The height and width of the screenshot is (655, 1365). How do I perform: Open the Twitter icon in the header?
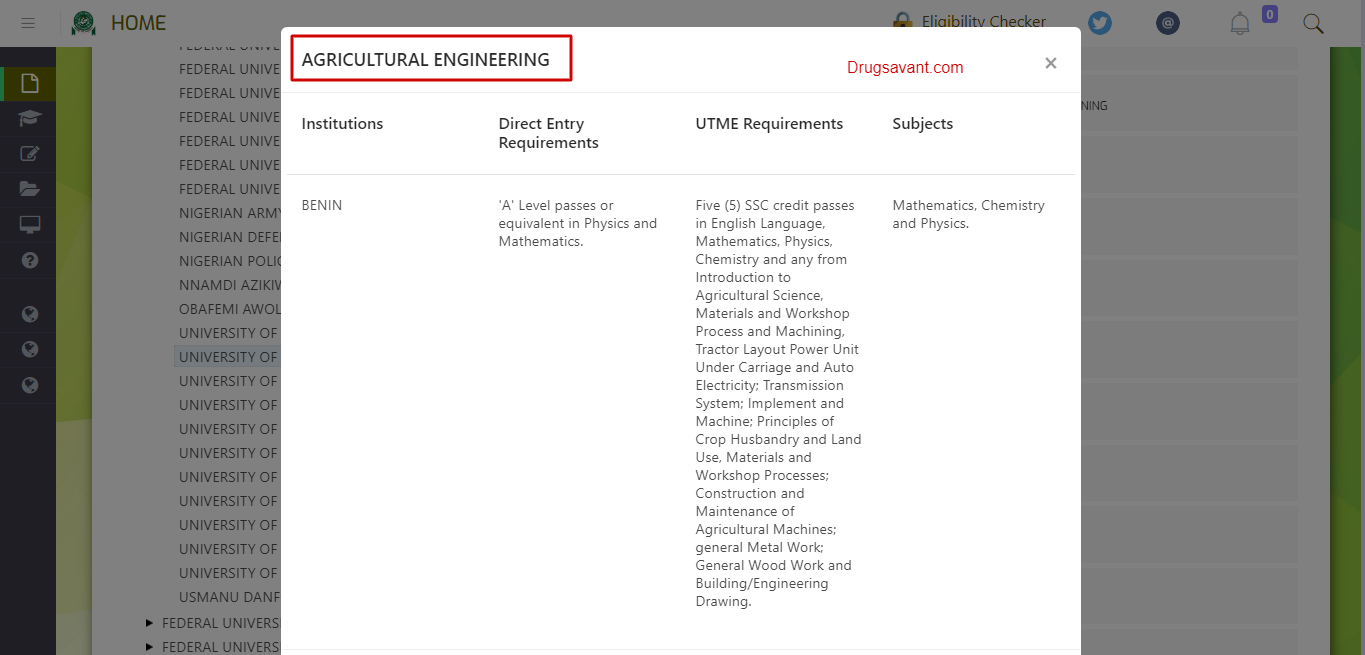click(x=1100, y=23)
